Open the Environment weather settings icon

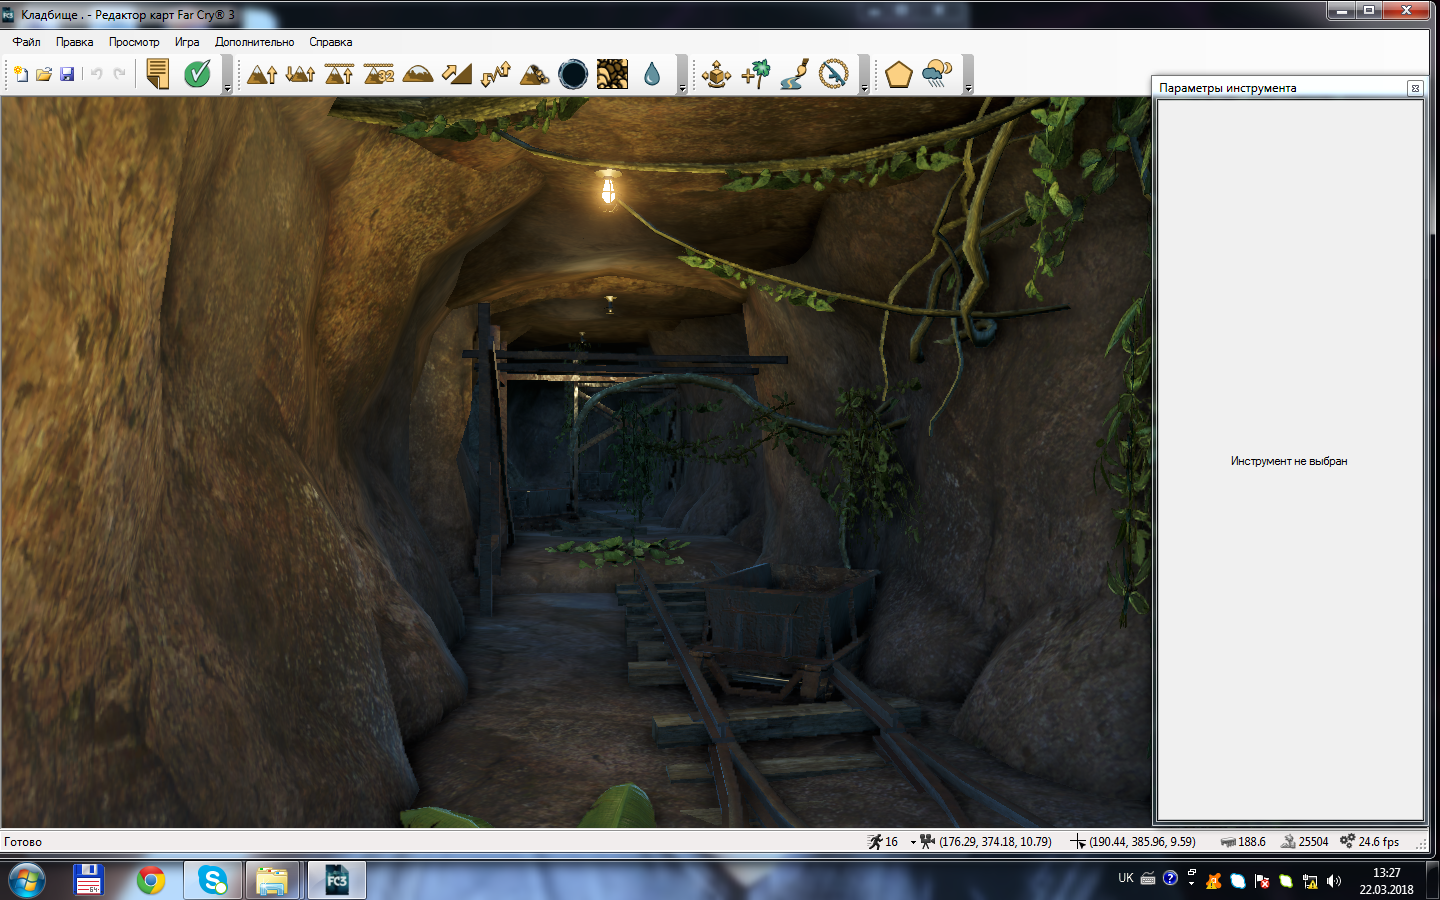[937, 74]
